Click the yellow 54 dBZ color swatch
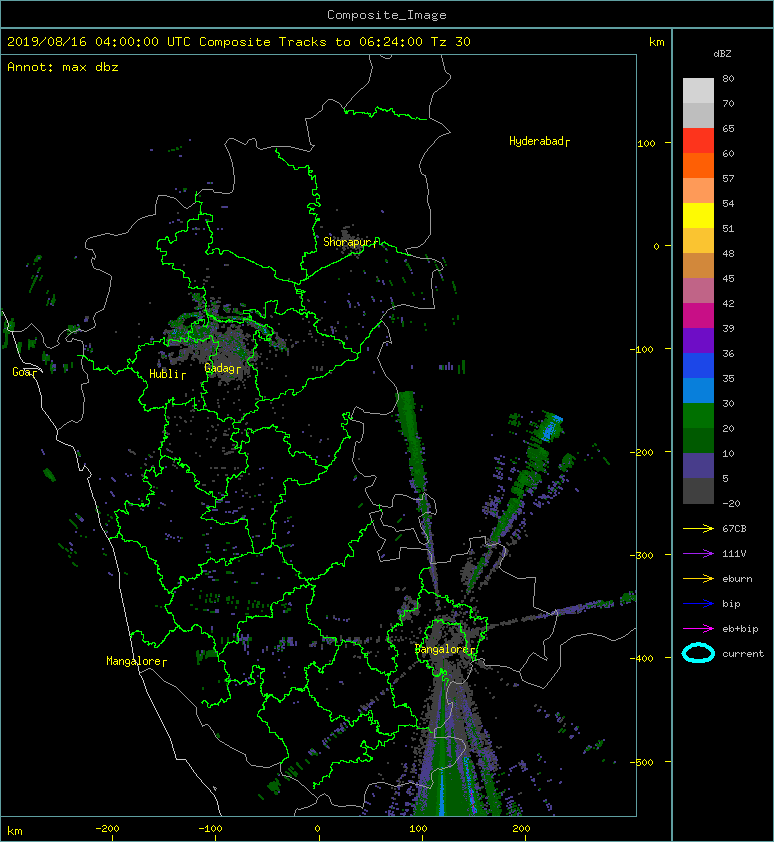The height and width of the screenshot is (842, 774). click(698, 216)
